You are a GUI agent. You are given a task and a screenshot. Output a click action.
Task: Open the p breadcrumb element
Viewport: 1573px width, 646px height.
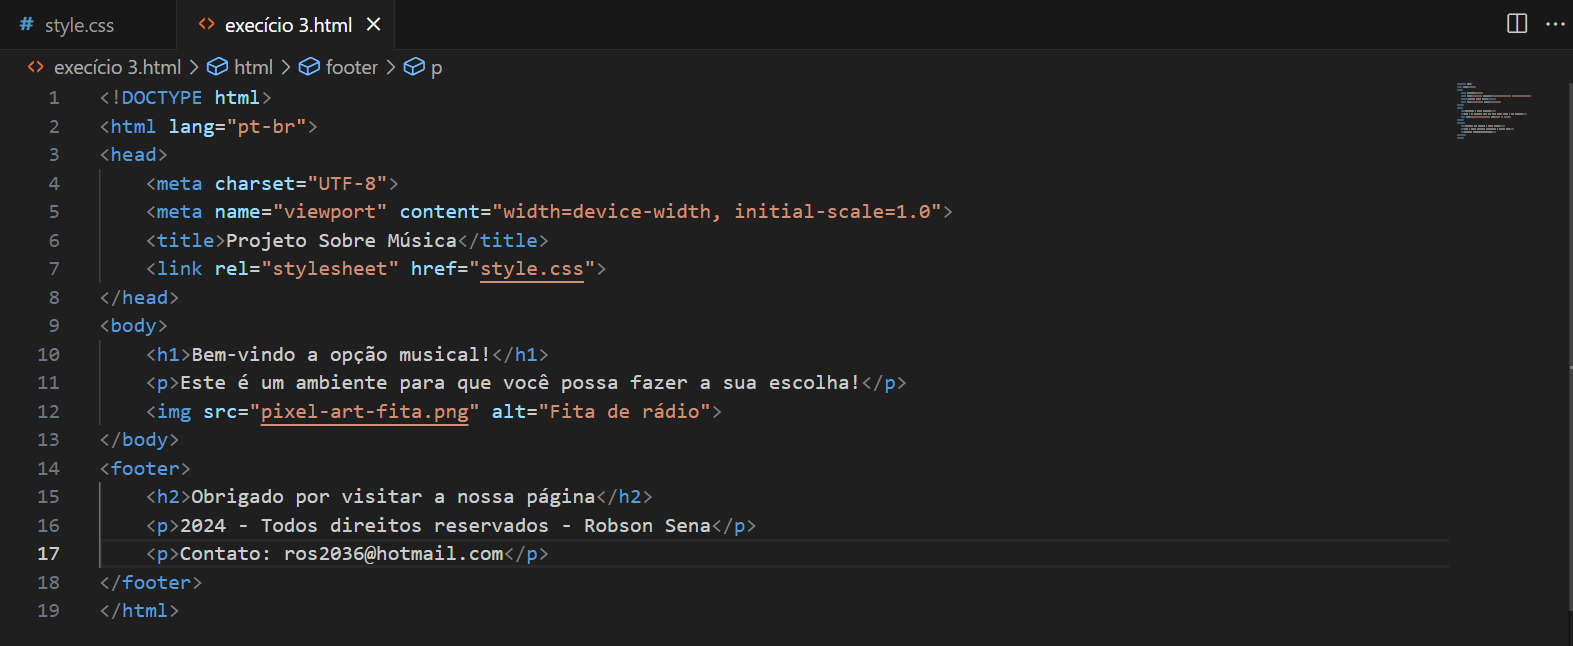coord(436,68)
